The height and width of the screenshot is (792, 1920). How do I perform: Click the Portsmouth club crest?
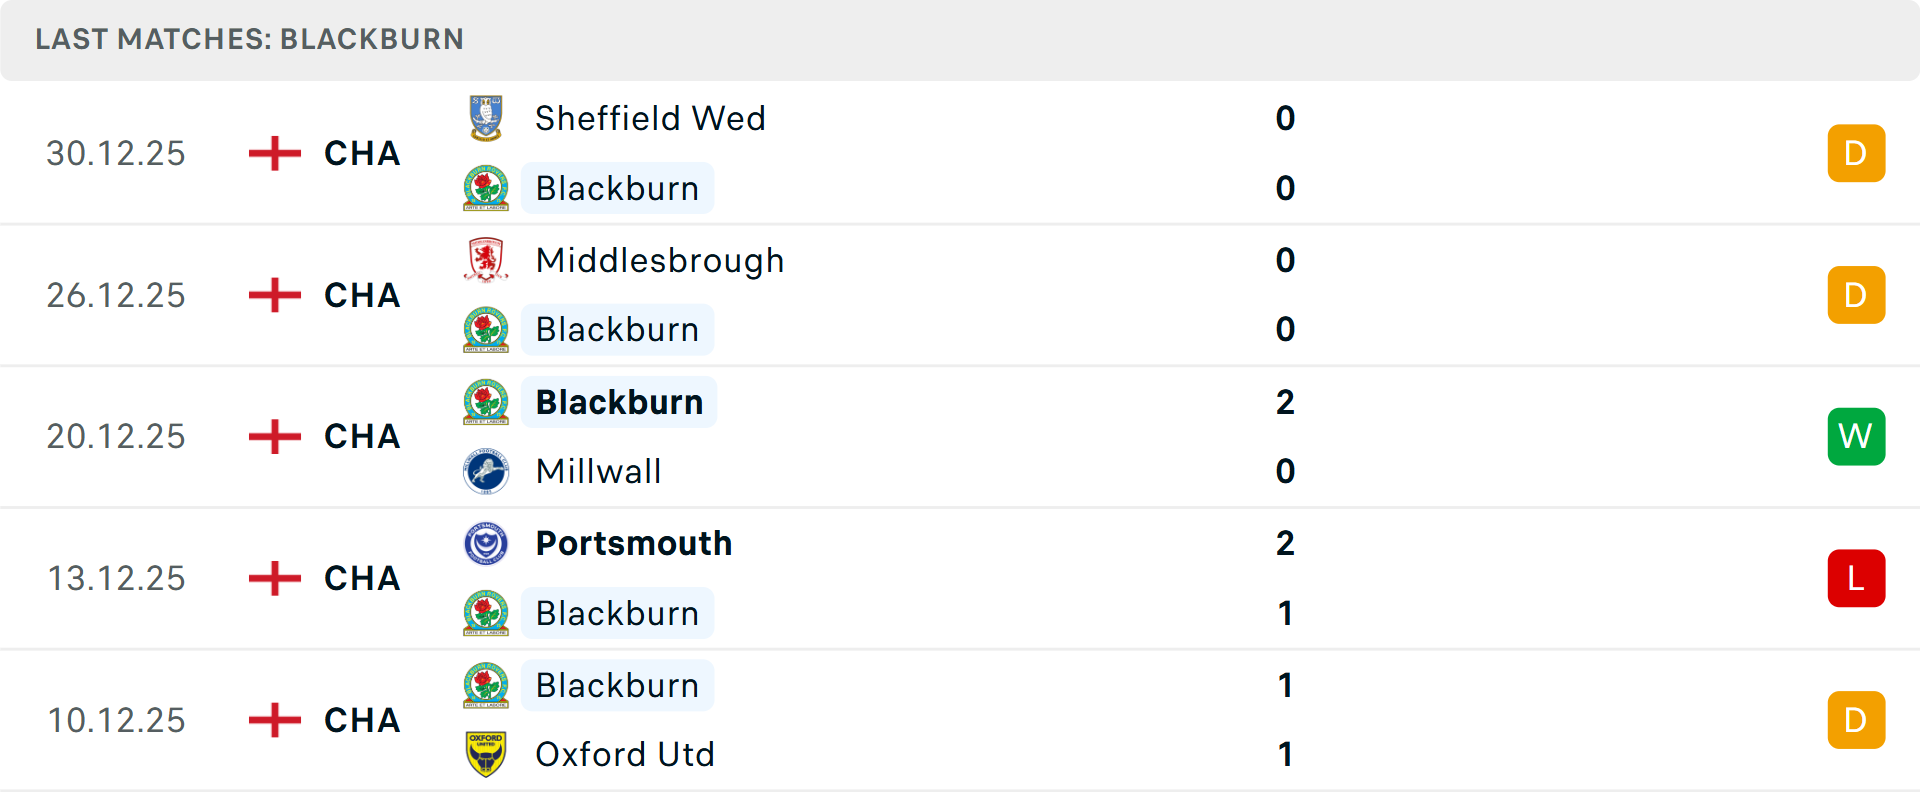click(x=486, y=544)
